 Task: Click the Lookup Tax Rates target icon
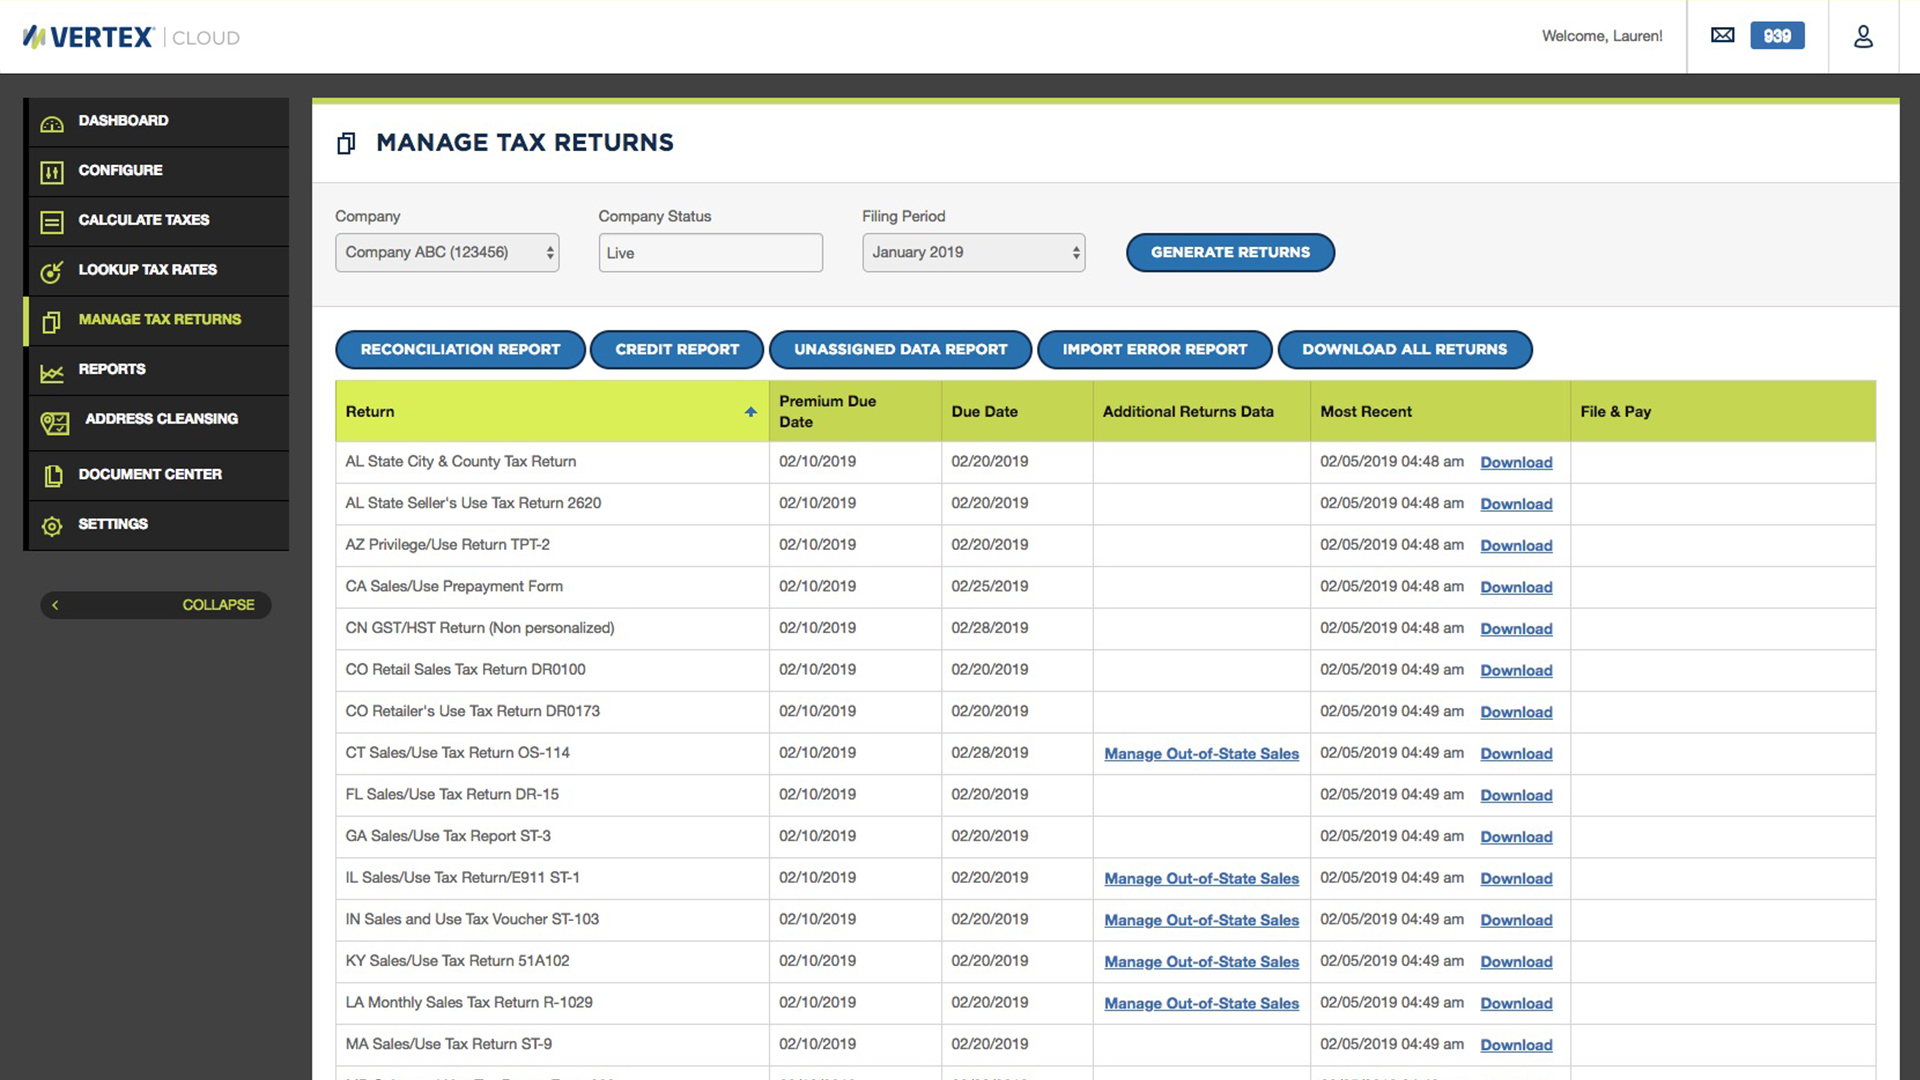[52, 272]
